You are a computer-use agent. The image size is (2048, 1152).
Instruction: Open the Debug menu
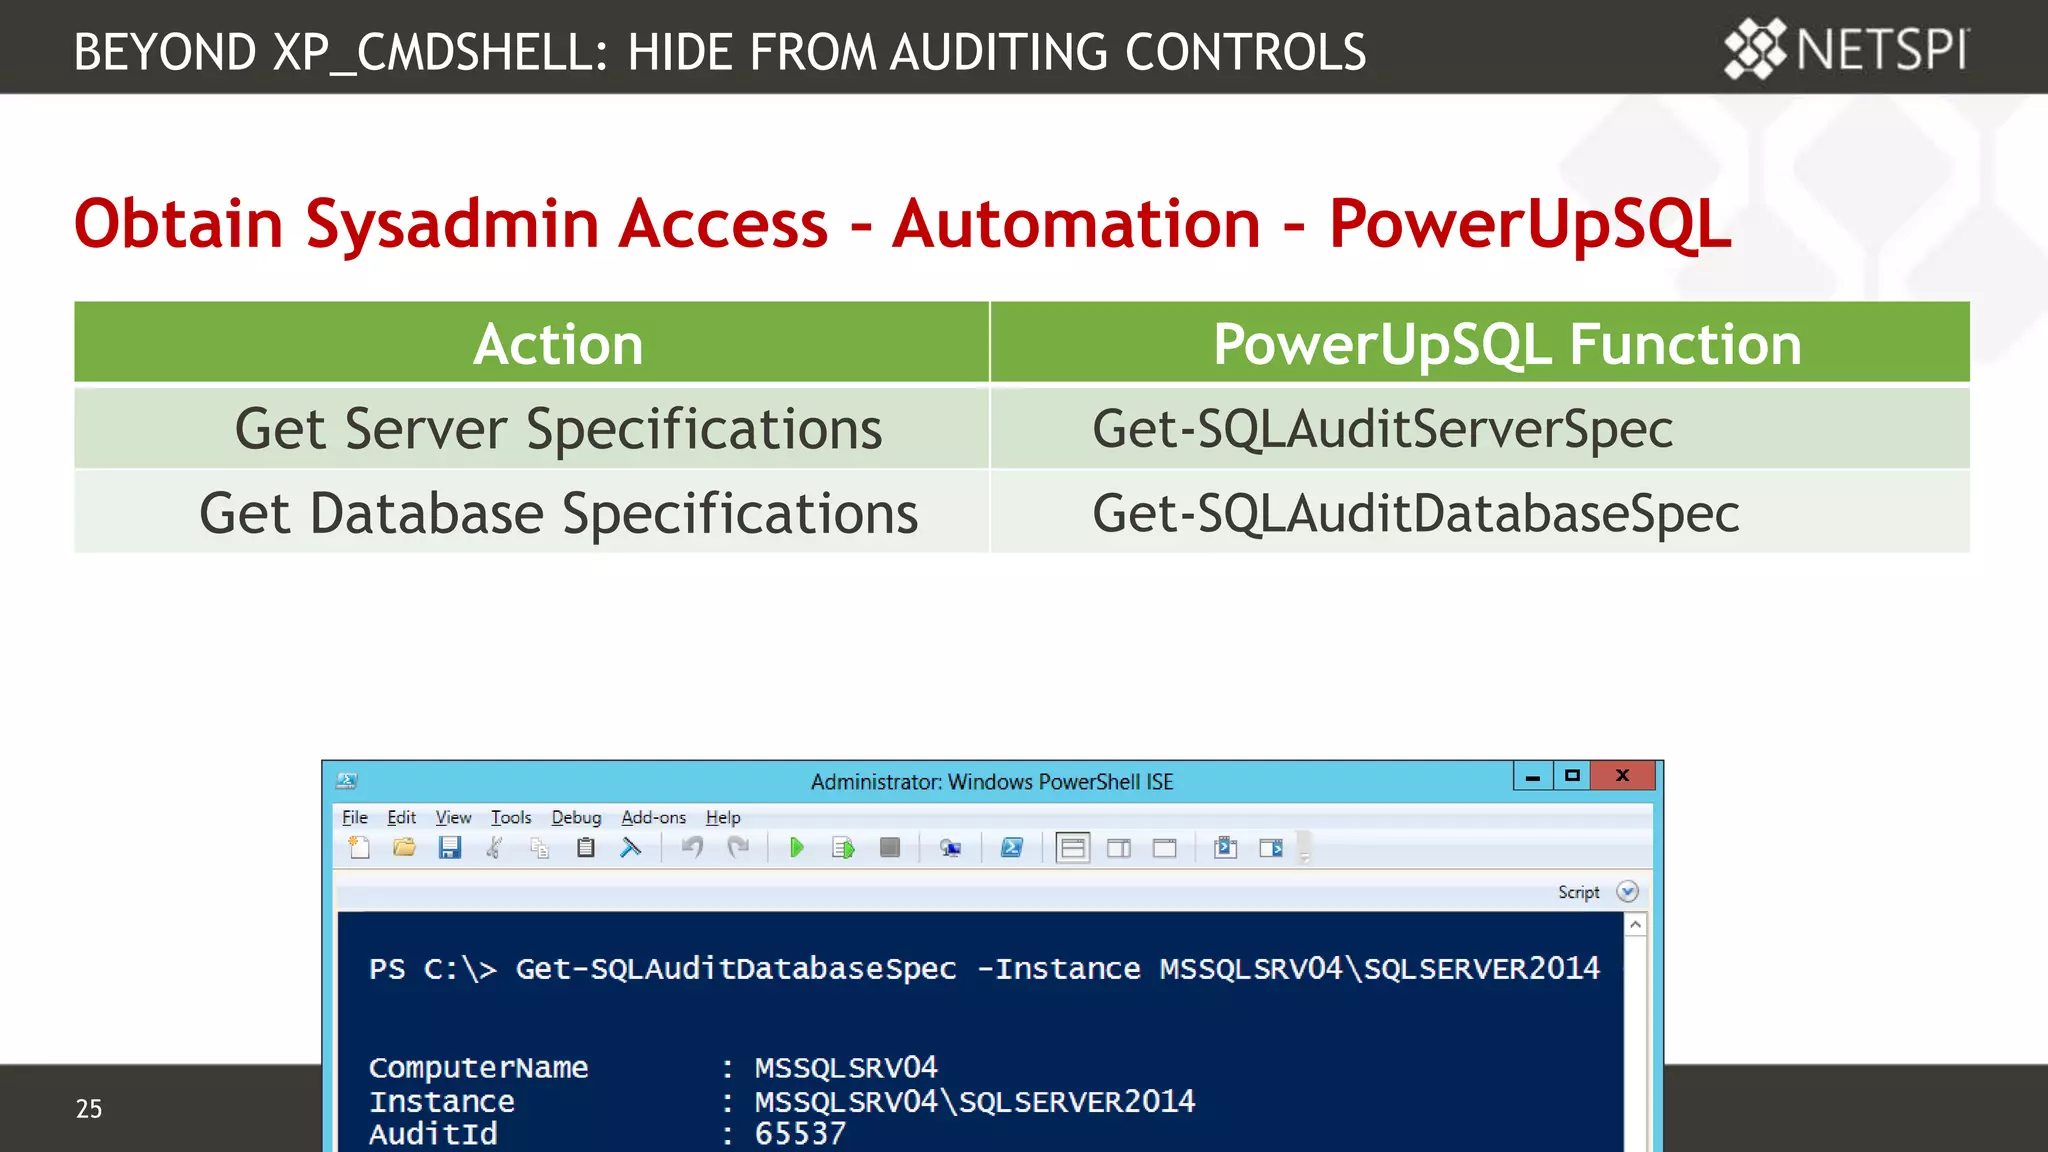click(576, 817)
